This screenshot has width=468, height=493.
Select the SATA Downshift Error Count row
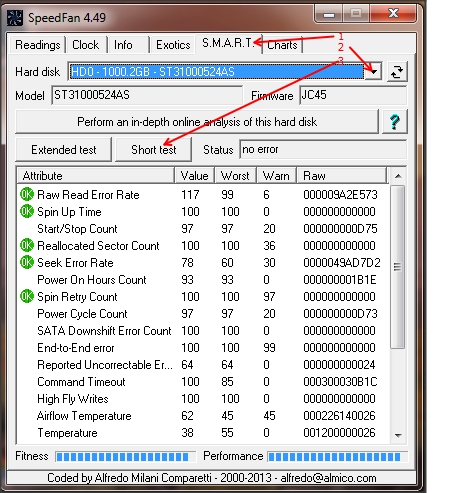click(x=203, y=331)
